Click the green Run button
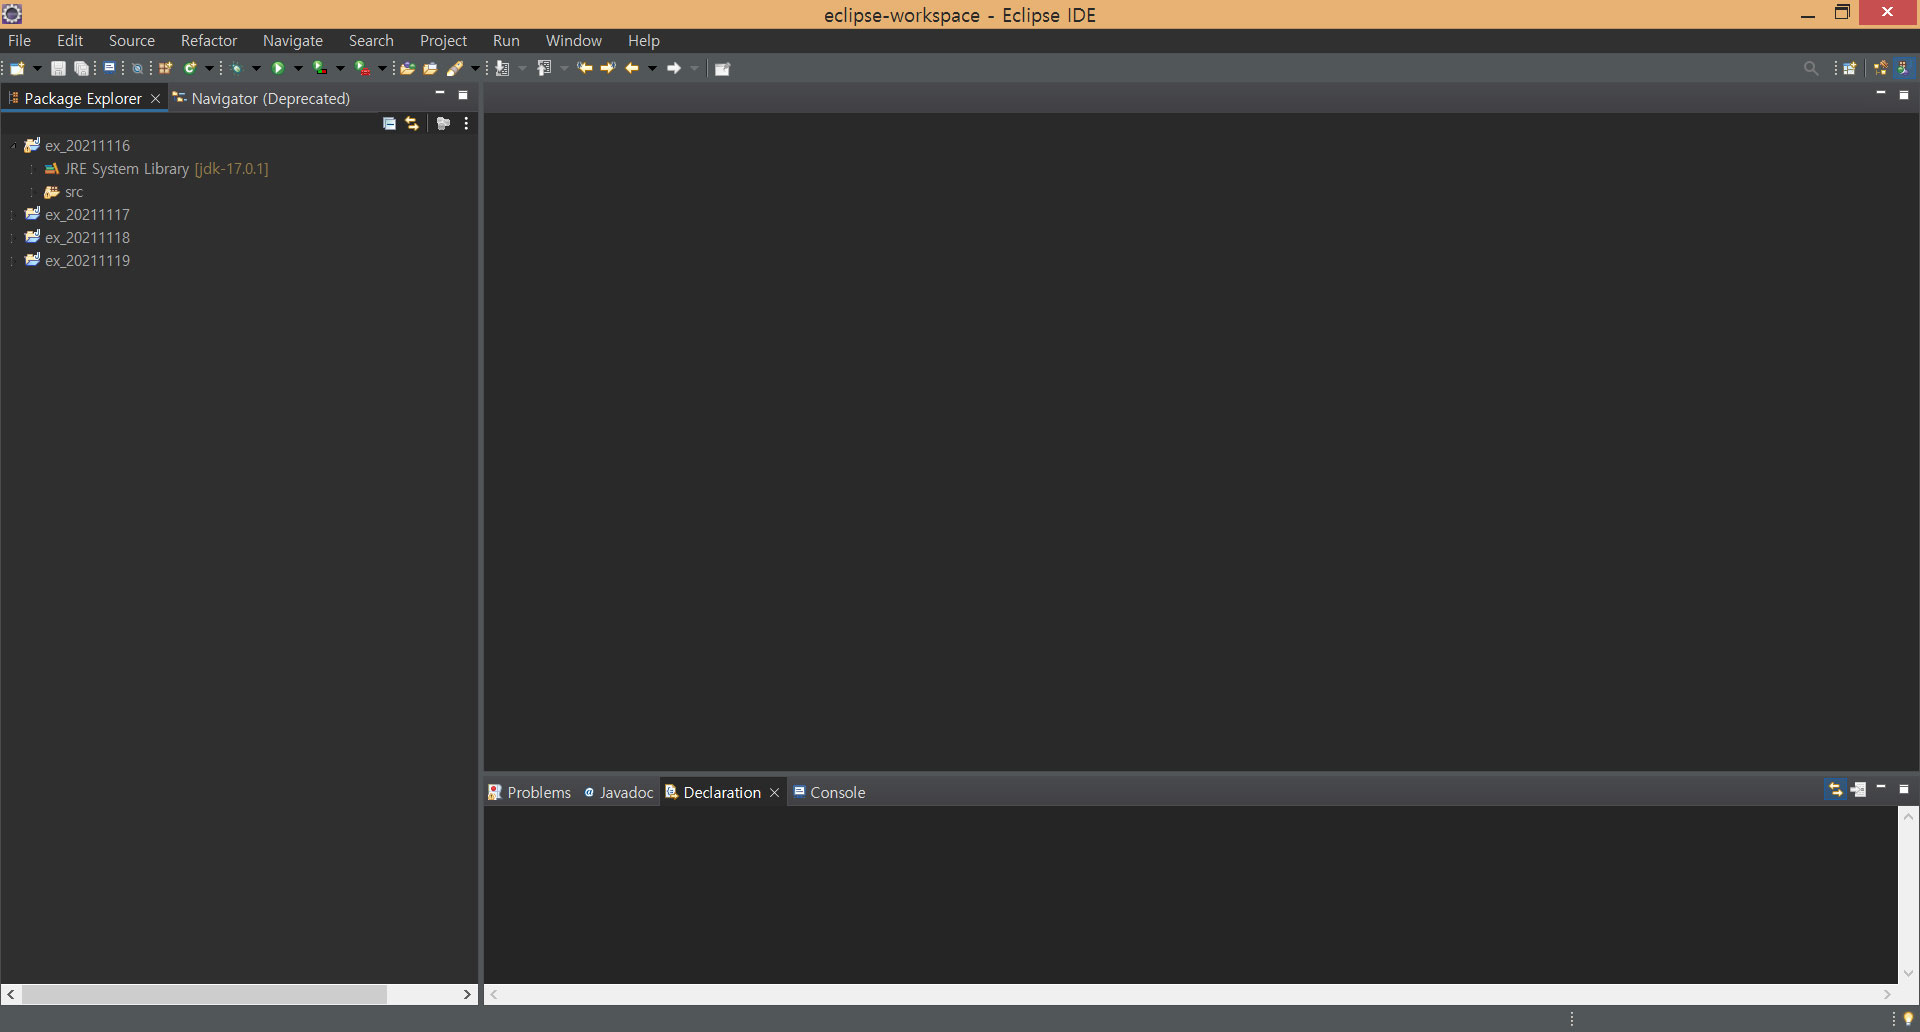This screenshot has height=1032, width=1920. point(278,68)
